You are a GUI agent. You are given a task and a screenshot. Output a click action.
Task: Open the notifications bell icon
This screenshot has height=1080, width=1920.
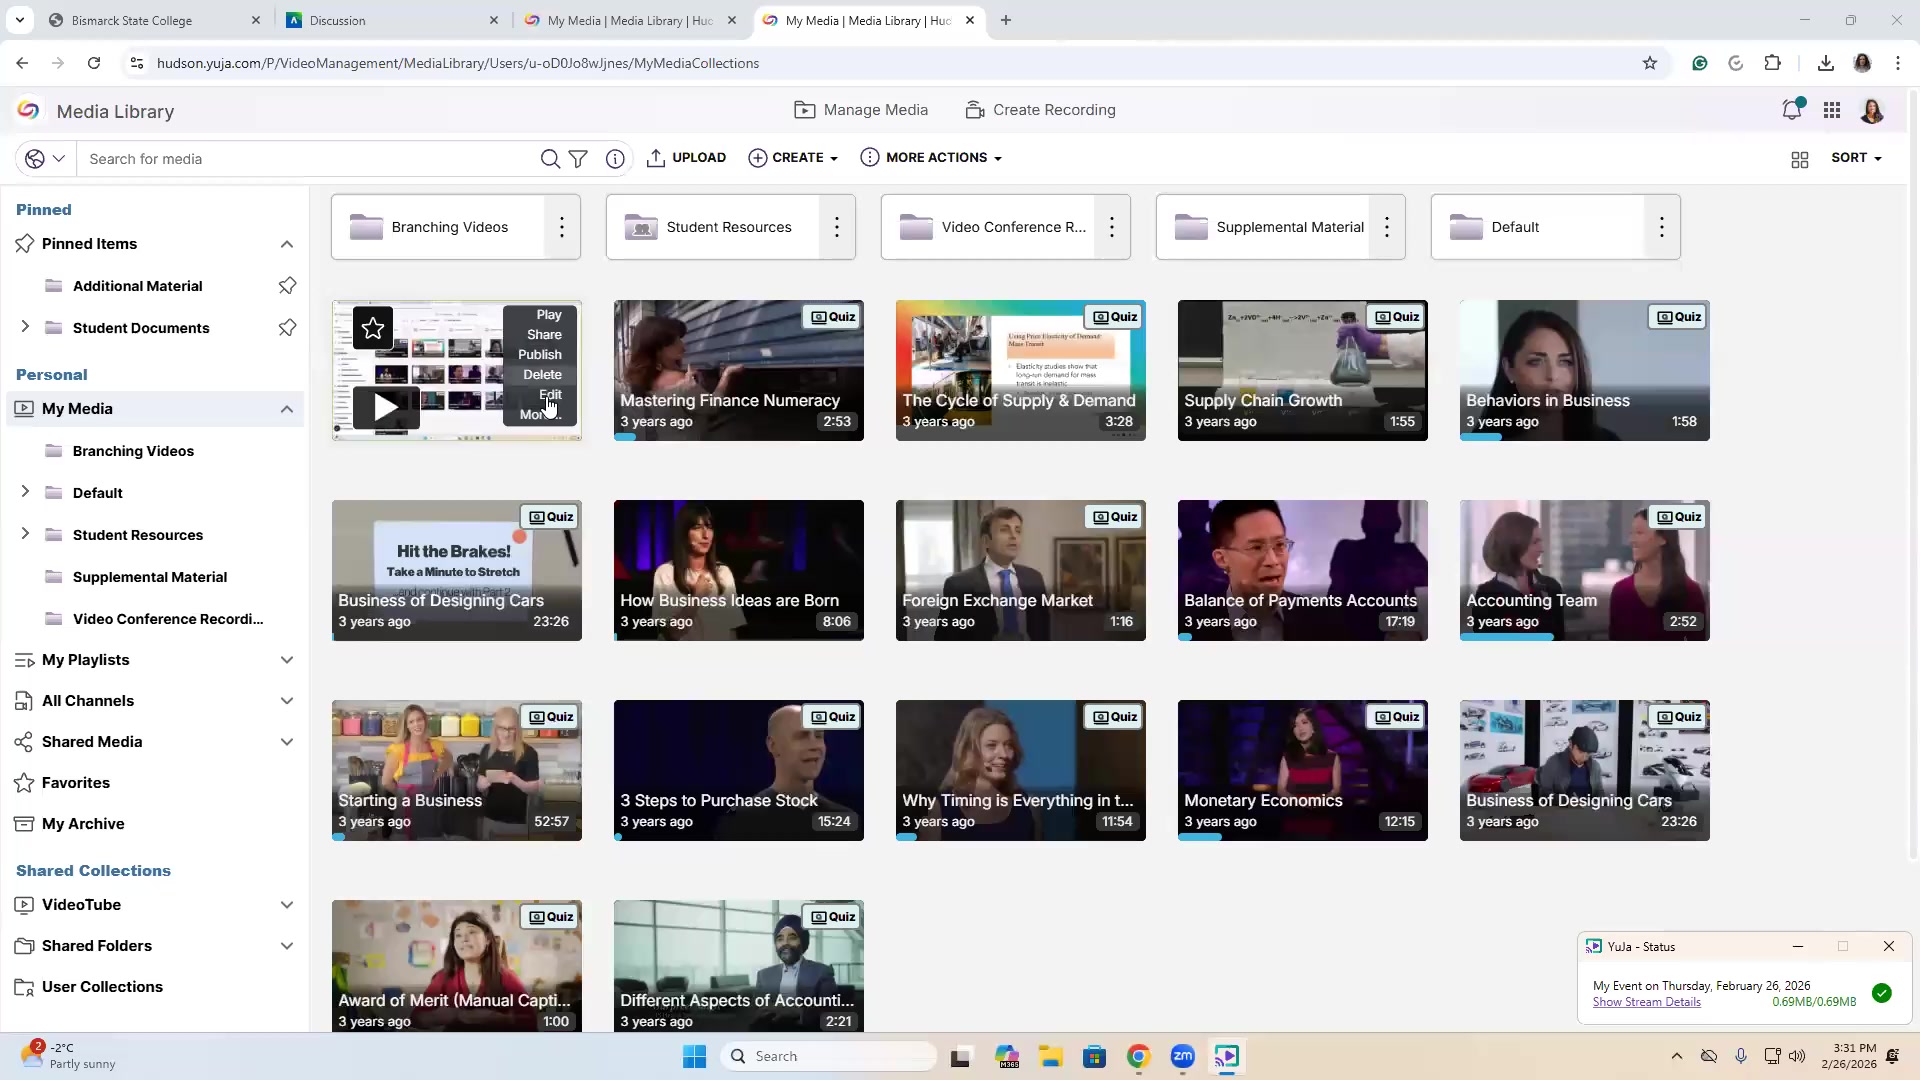pos(1792,110)
